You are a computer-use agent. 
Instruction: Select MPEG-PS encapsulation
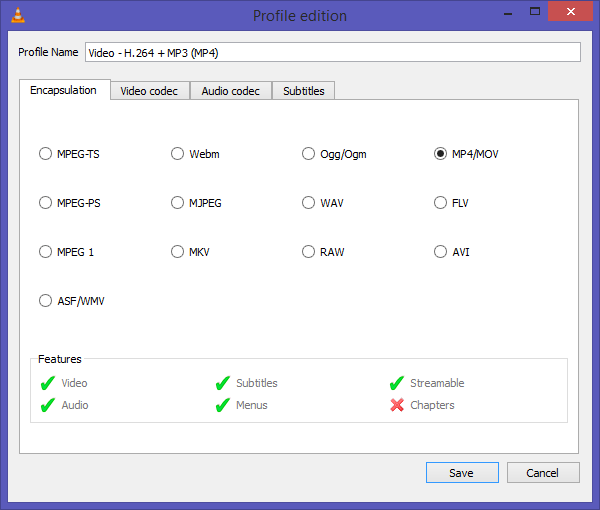pyautogui.click(x=70, y=203)
